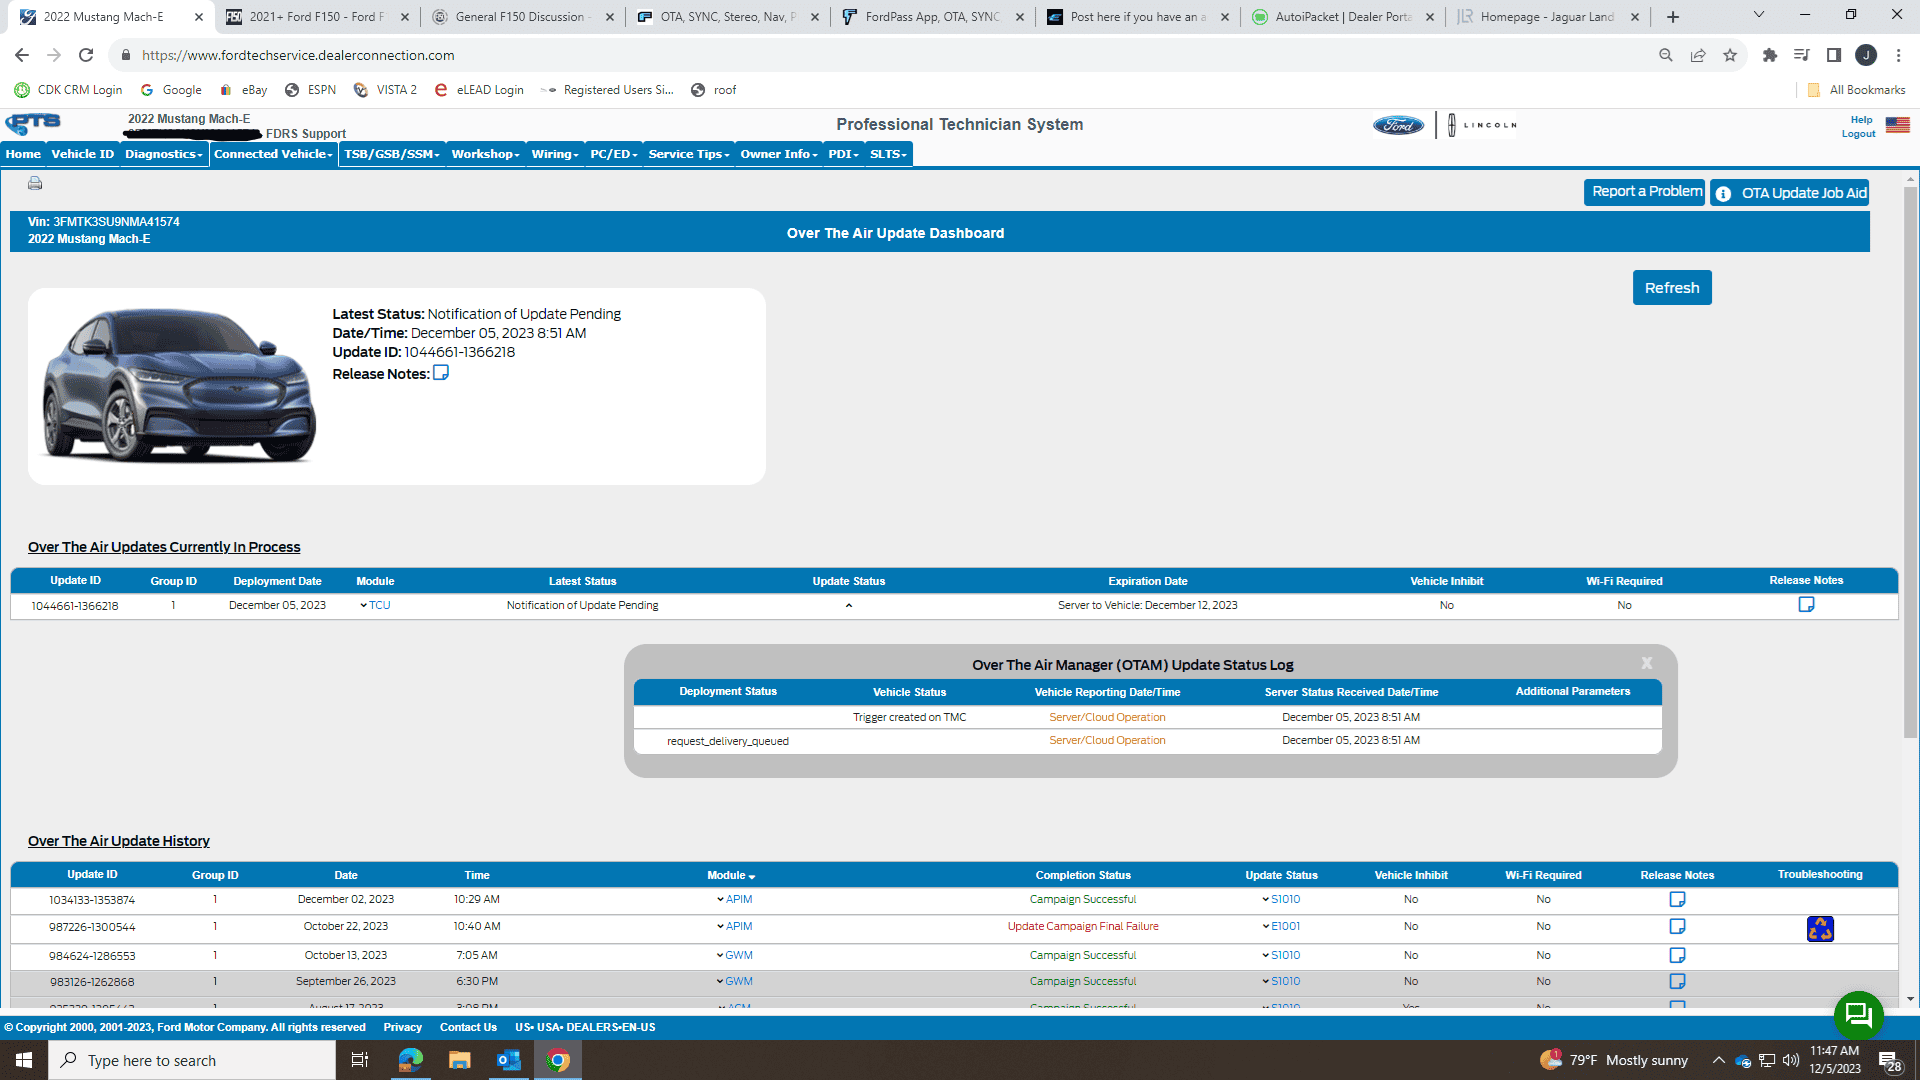Viewport: 1920px width, 1080px height.
Task: Open release notes for update 1044661-1366218 row
Action: 1806,604
